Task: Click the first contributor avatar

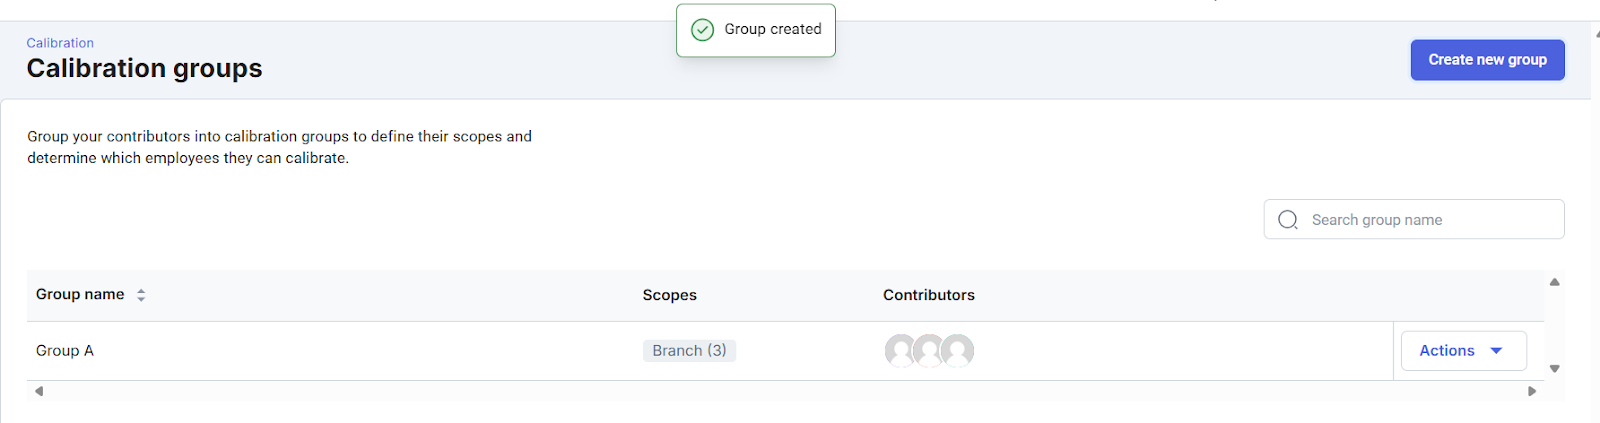Action: click(x=900, y=351)
